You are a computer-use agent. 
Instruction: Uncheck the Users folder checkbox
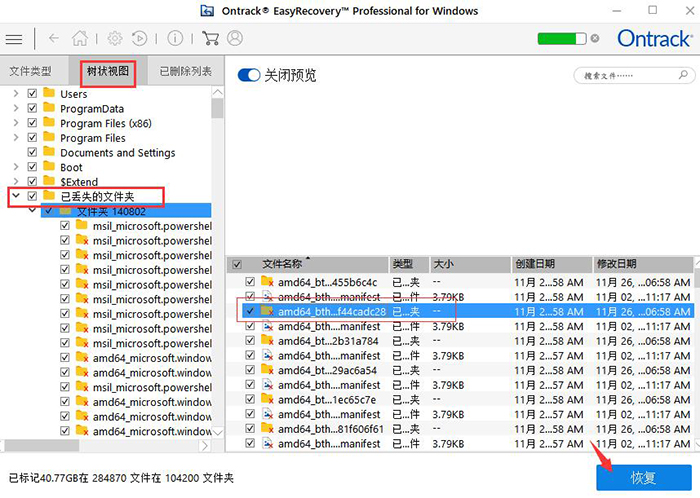coord(32,93)
